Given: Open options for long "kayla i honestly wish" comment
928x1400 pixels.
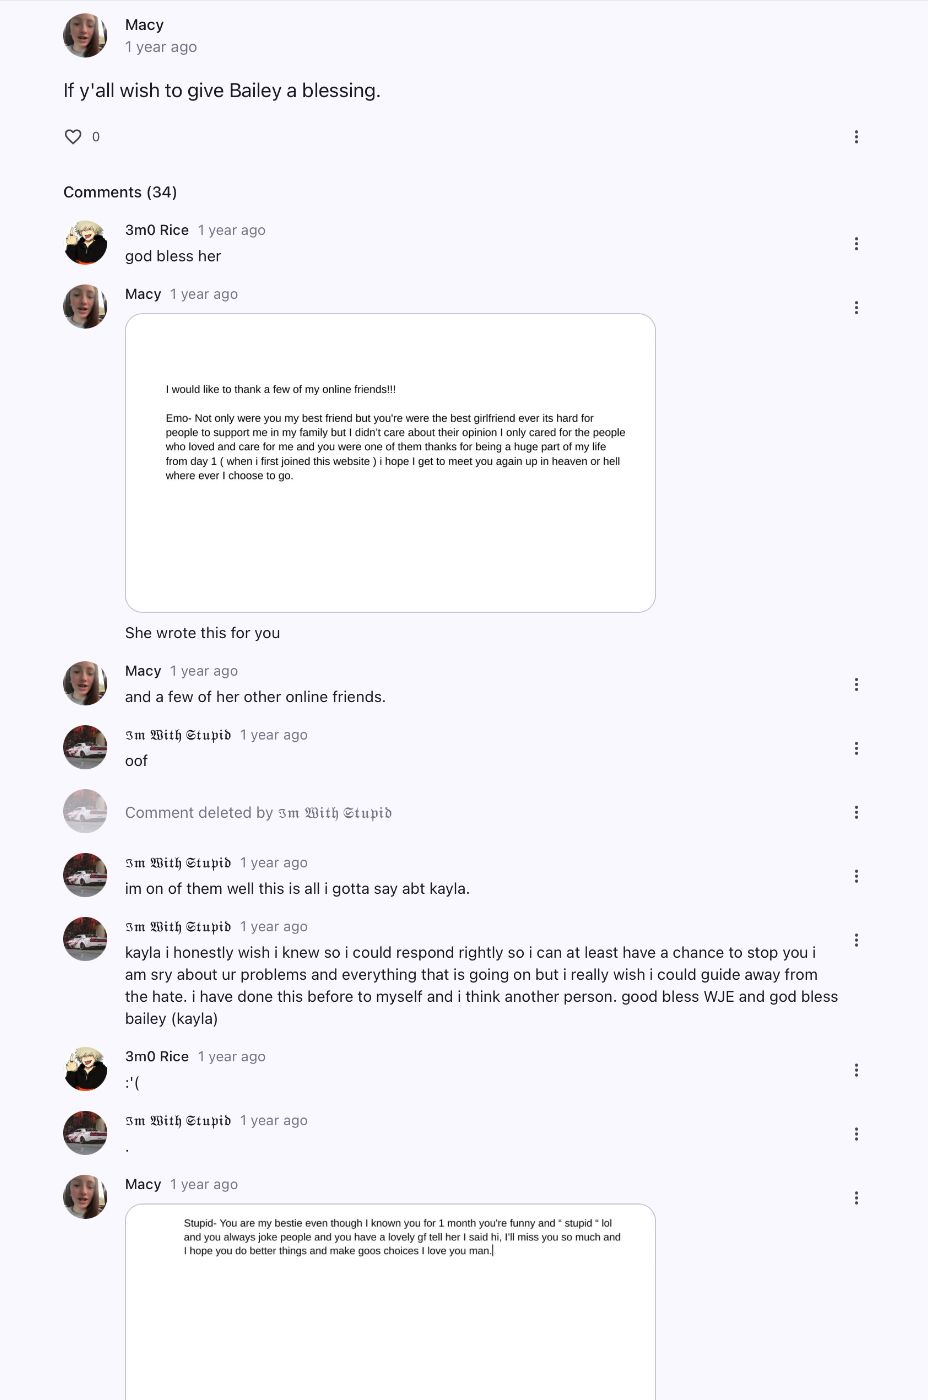Looking at the screenshot, I should [x=856, y=941].
